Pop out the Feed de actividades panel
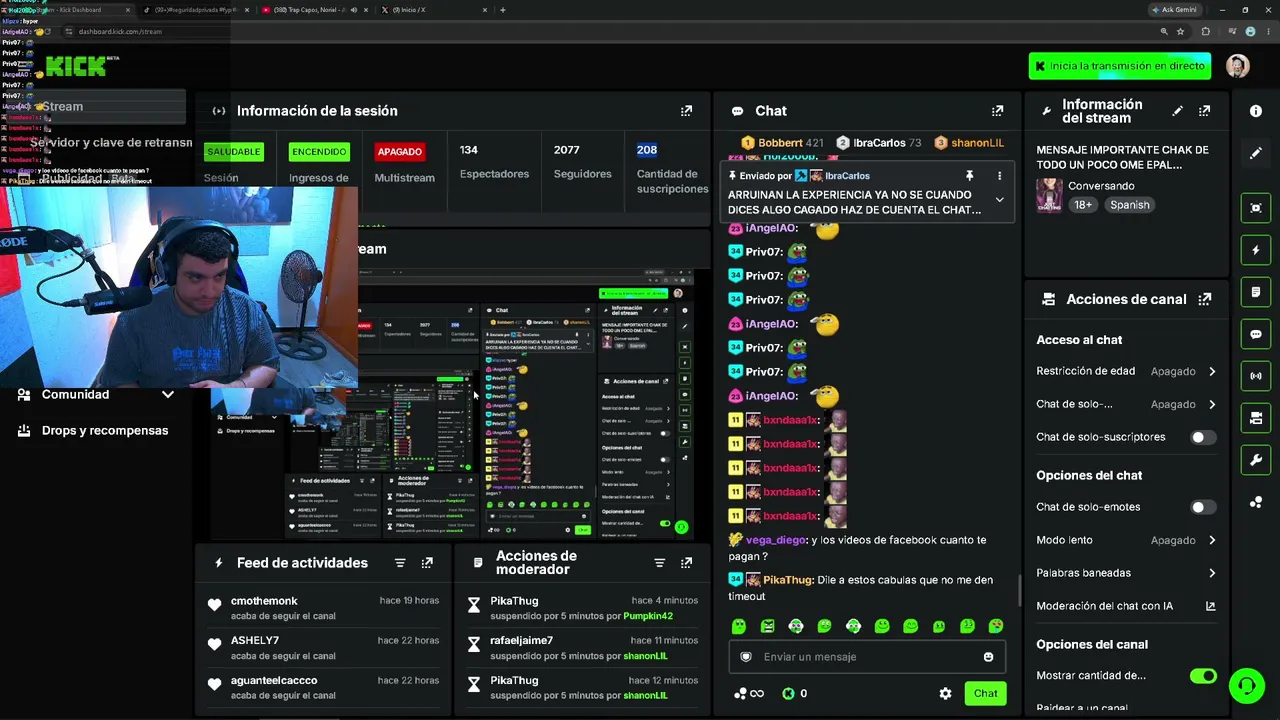The width and height of the screenshot is (1280, 720). [x=427, y=563]
